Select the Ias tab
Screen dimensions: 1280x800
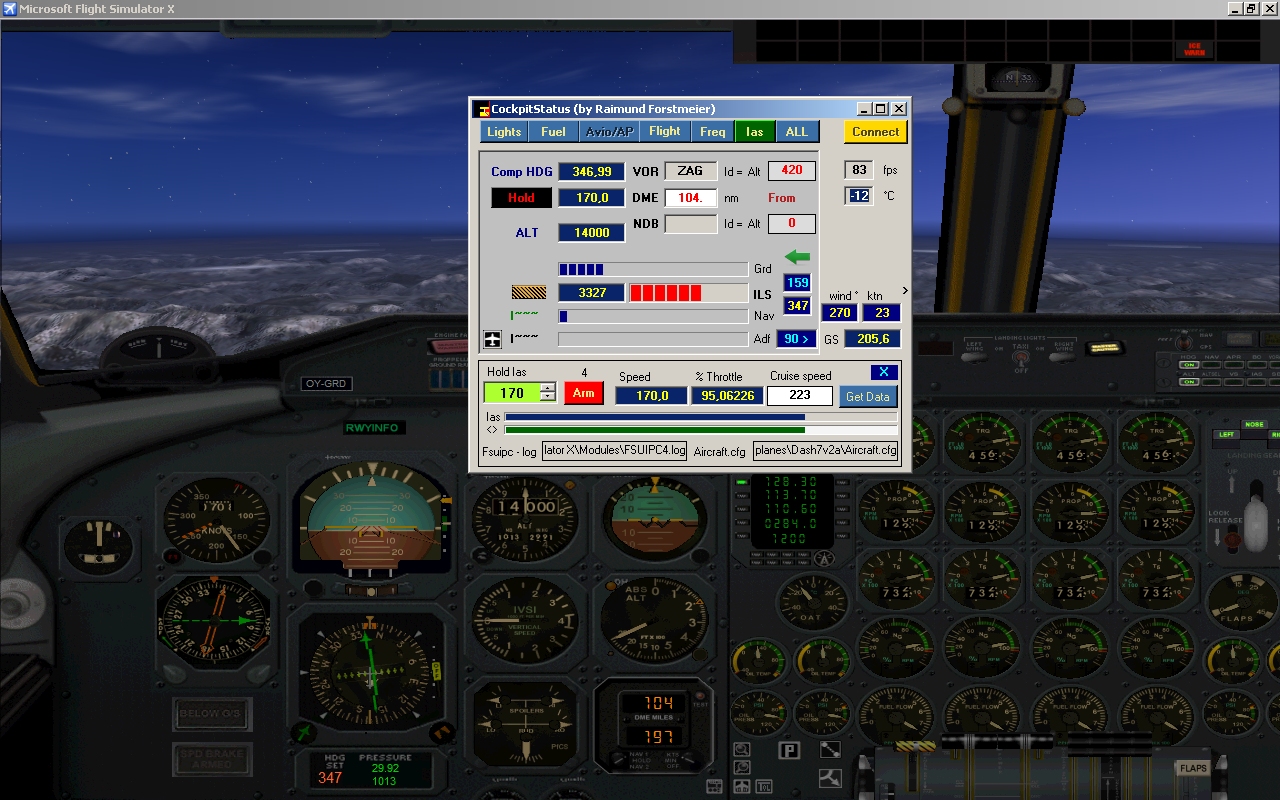tap(754, 131)
